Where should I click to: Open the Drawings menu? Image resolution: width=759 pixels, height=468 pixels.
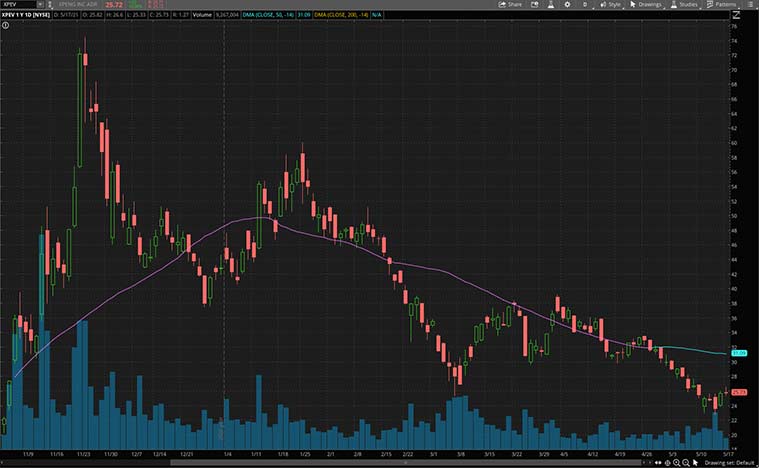647,4
